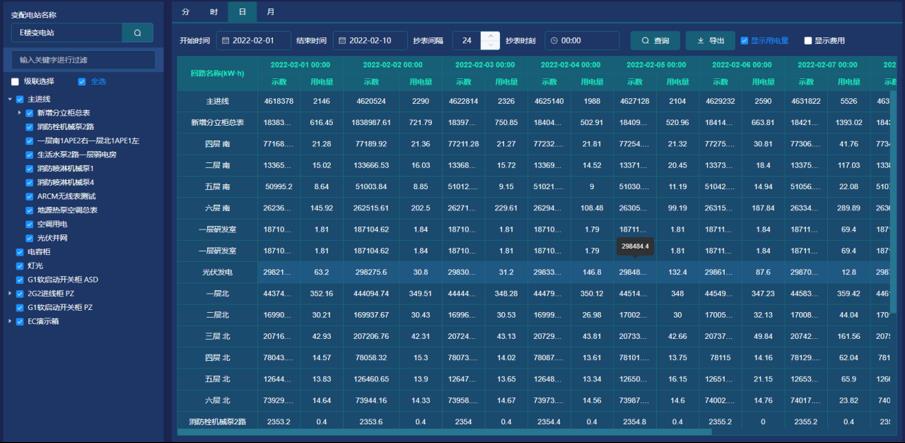The height and width of the screenshot is (443, 905).
Task: Click the 导出 export button
Action: pos(709,41)
